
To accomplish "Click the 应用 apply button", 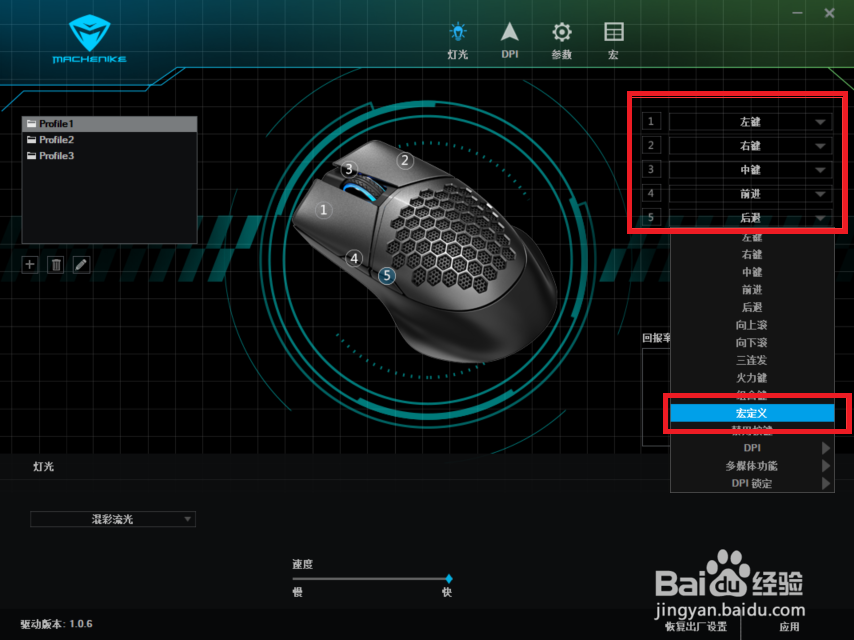I will point(789,626).
